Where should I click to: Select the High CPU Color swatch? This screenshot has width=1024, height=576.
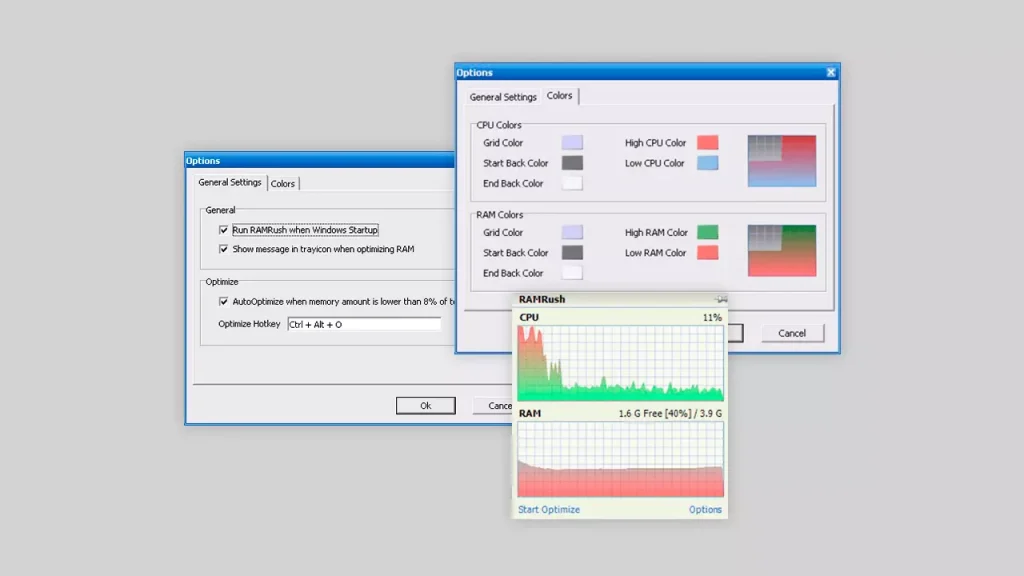pyautogui.click(x=707, y=142)
